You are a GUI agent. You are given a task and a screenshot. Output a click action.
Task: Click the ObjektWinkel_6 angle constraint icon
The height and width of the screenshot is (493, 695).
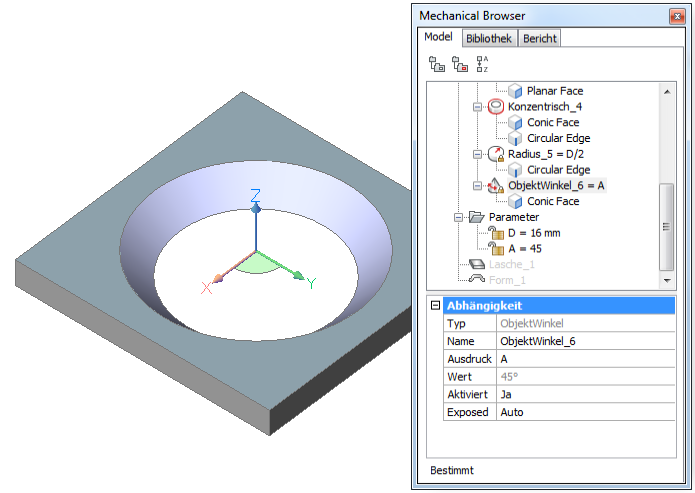[x=496, y=186]
